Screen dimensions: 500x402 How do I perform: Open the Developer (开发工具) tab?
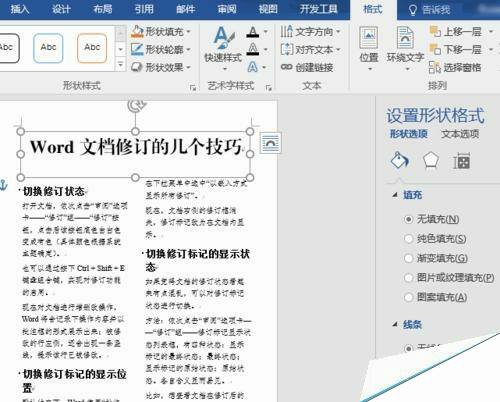318,9
